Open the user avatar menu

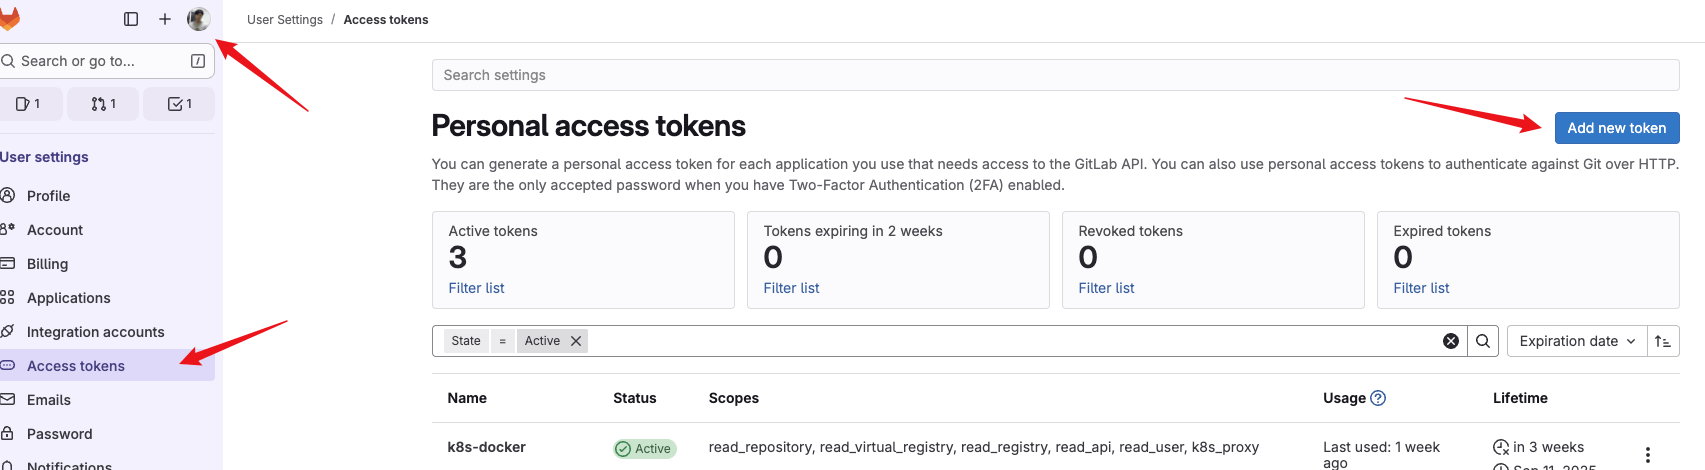point(198,19)
